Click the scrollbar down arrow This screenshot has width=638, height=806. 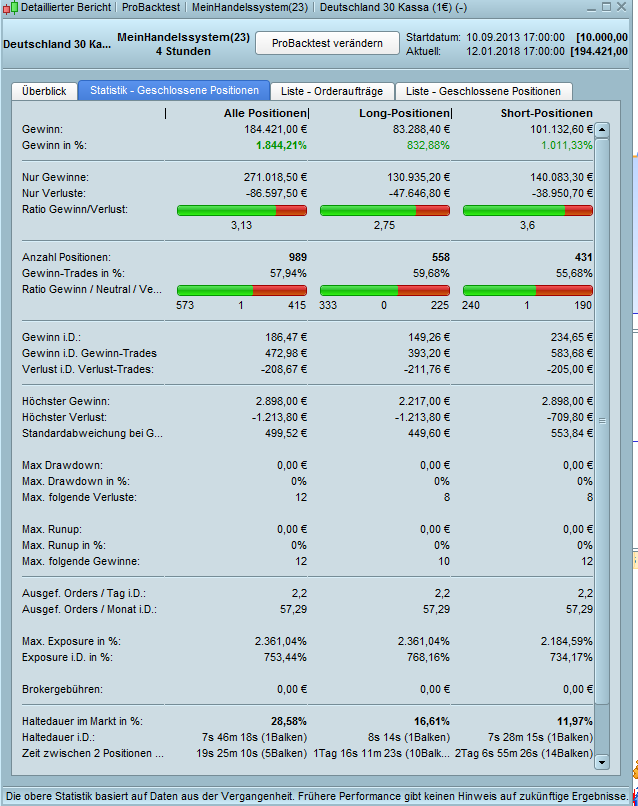tap(602, 762)
